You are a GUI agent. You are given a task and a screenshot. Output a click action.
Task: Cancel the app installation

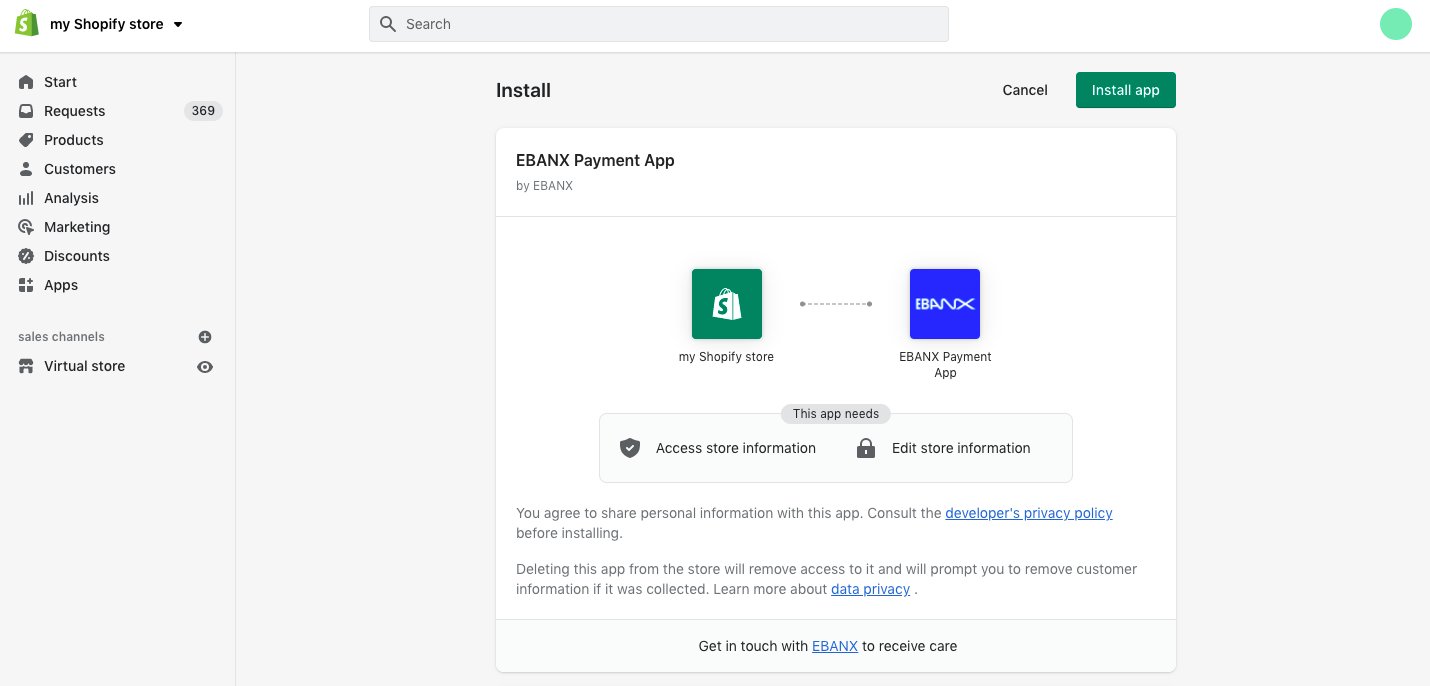(1025, 90)
